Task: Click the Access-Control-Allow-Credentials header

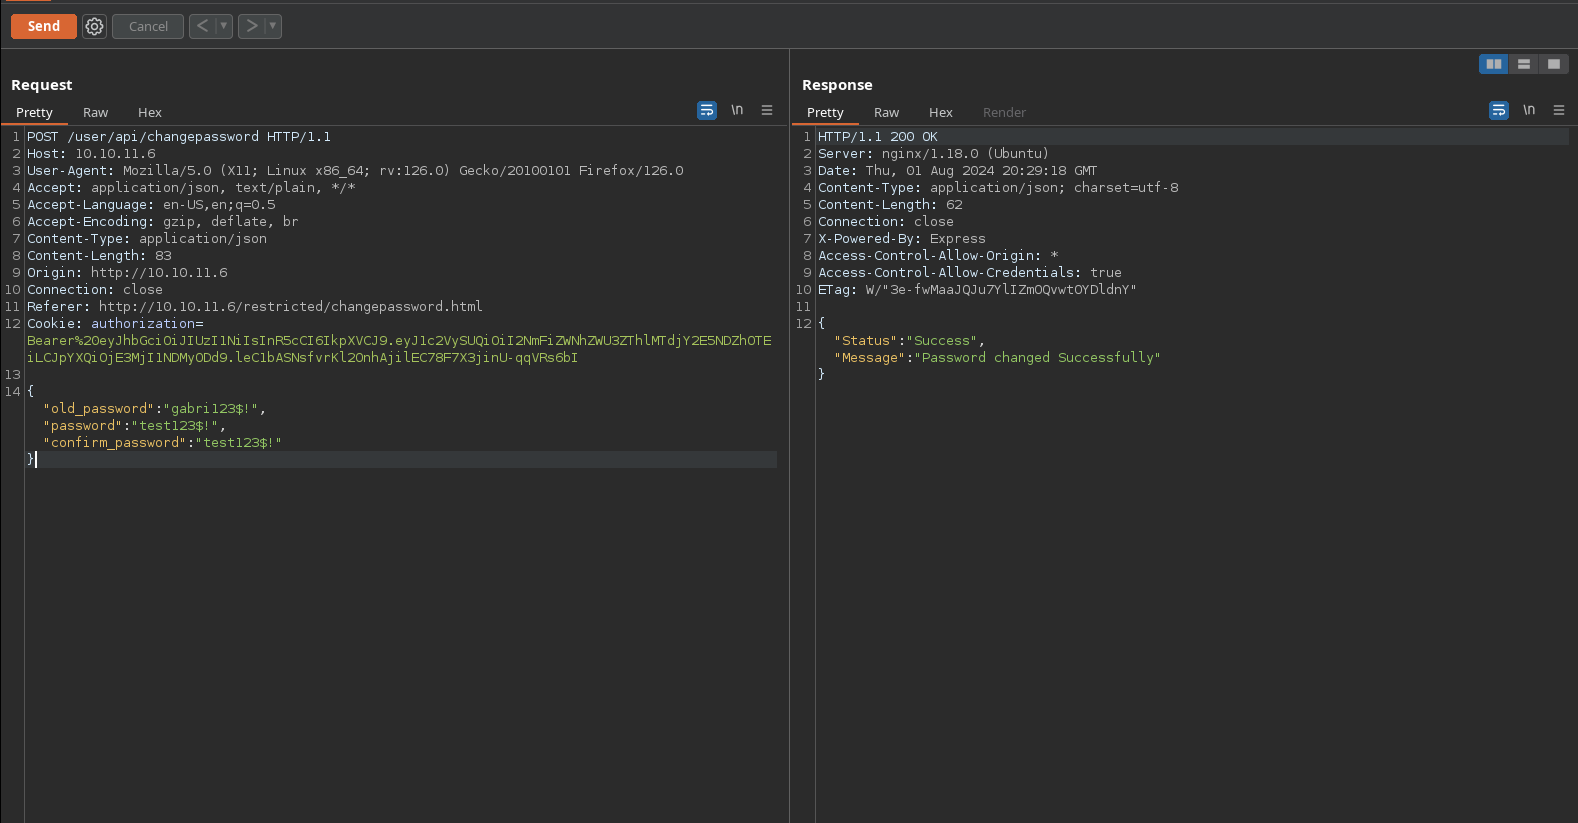Action: [970, 273]
